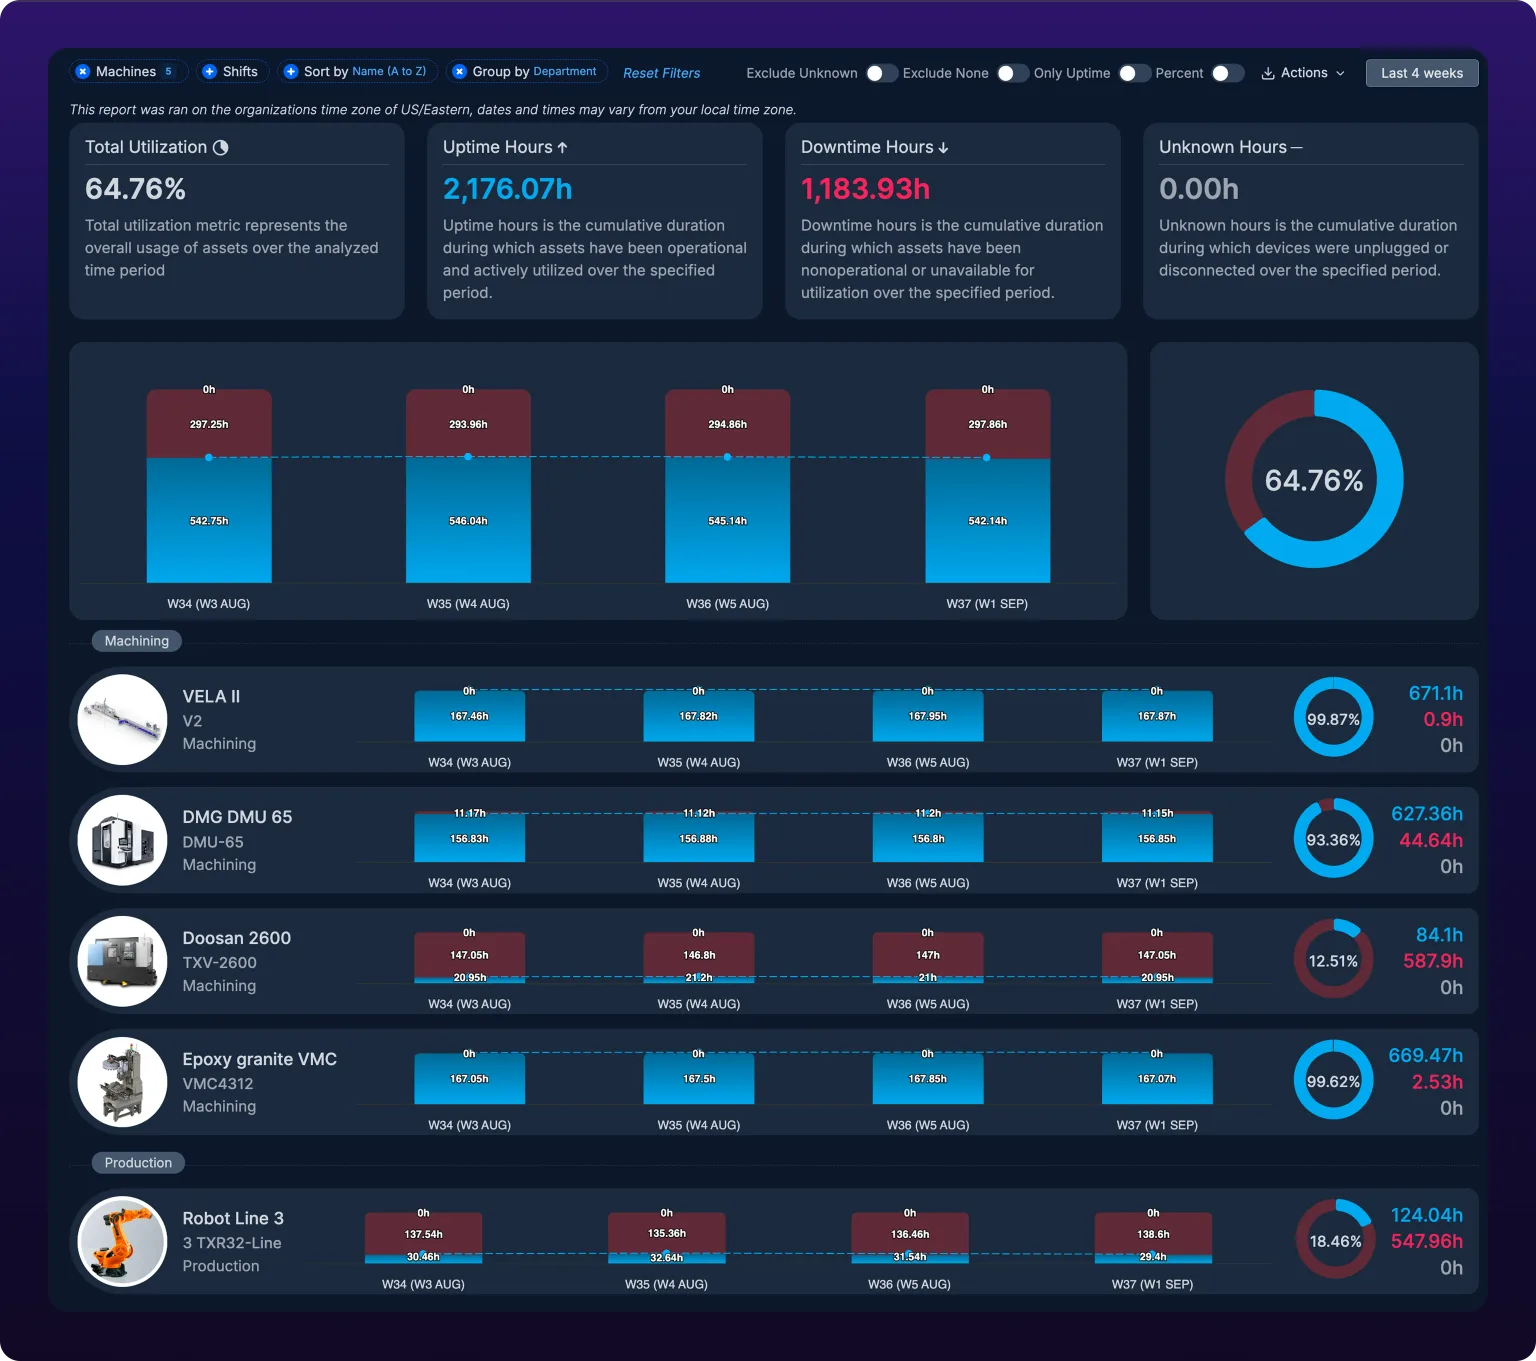The image size is (1536, 1361).
Task: Click the large 64.76% utilization donut chart
Action: click(x=1314, y=479)
